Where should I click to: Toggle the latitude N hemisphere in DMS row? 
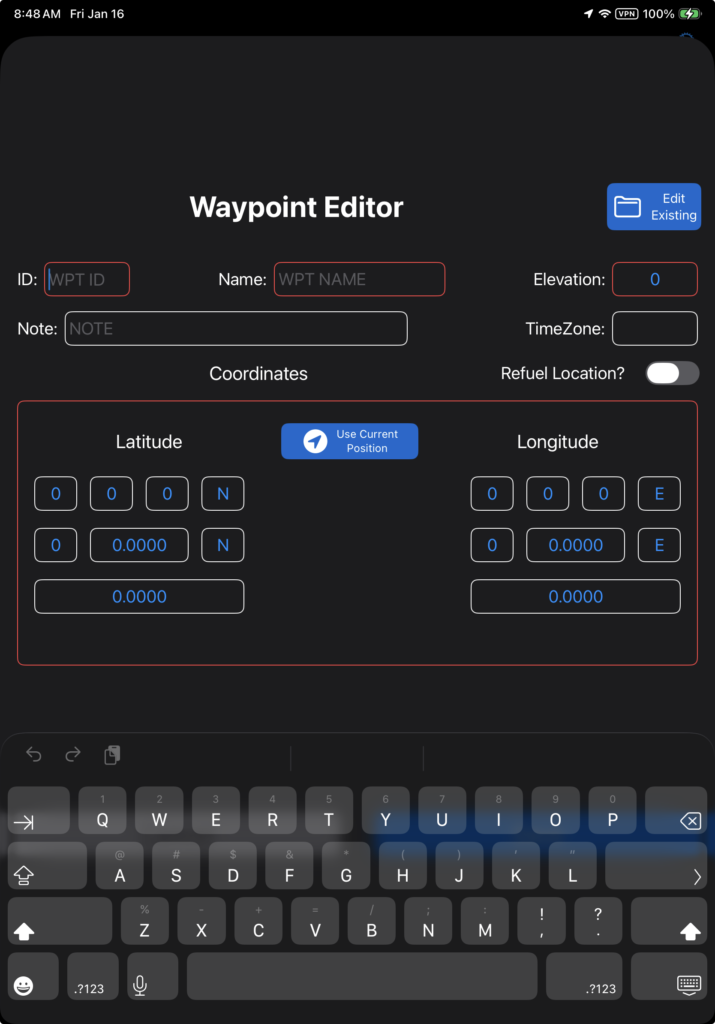pyautogui.click(x=223, y=494)
